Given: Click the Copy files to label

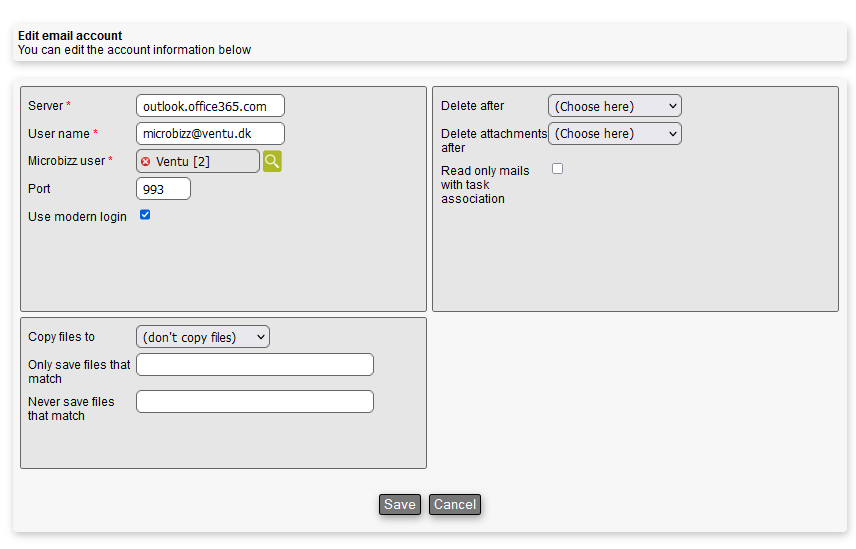Looking at the screenshot, I should tap(61, 338).
